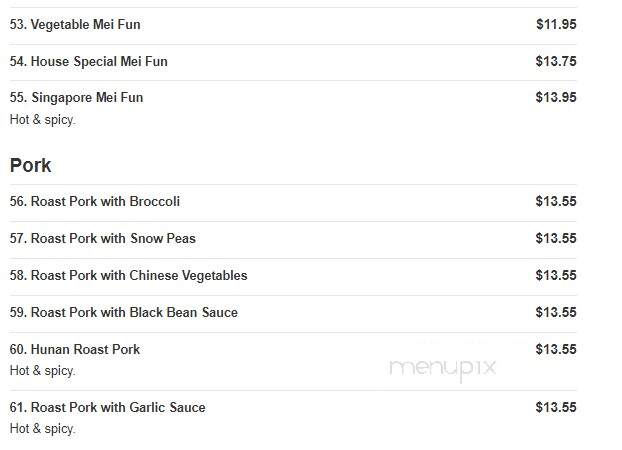The height and width of the screenshot is (450, 622).
Task: Open 58. Roast Pork with Chinese Vegetables
Action: [x=129, y=275]
